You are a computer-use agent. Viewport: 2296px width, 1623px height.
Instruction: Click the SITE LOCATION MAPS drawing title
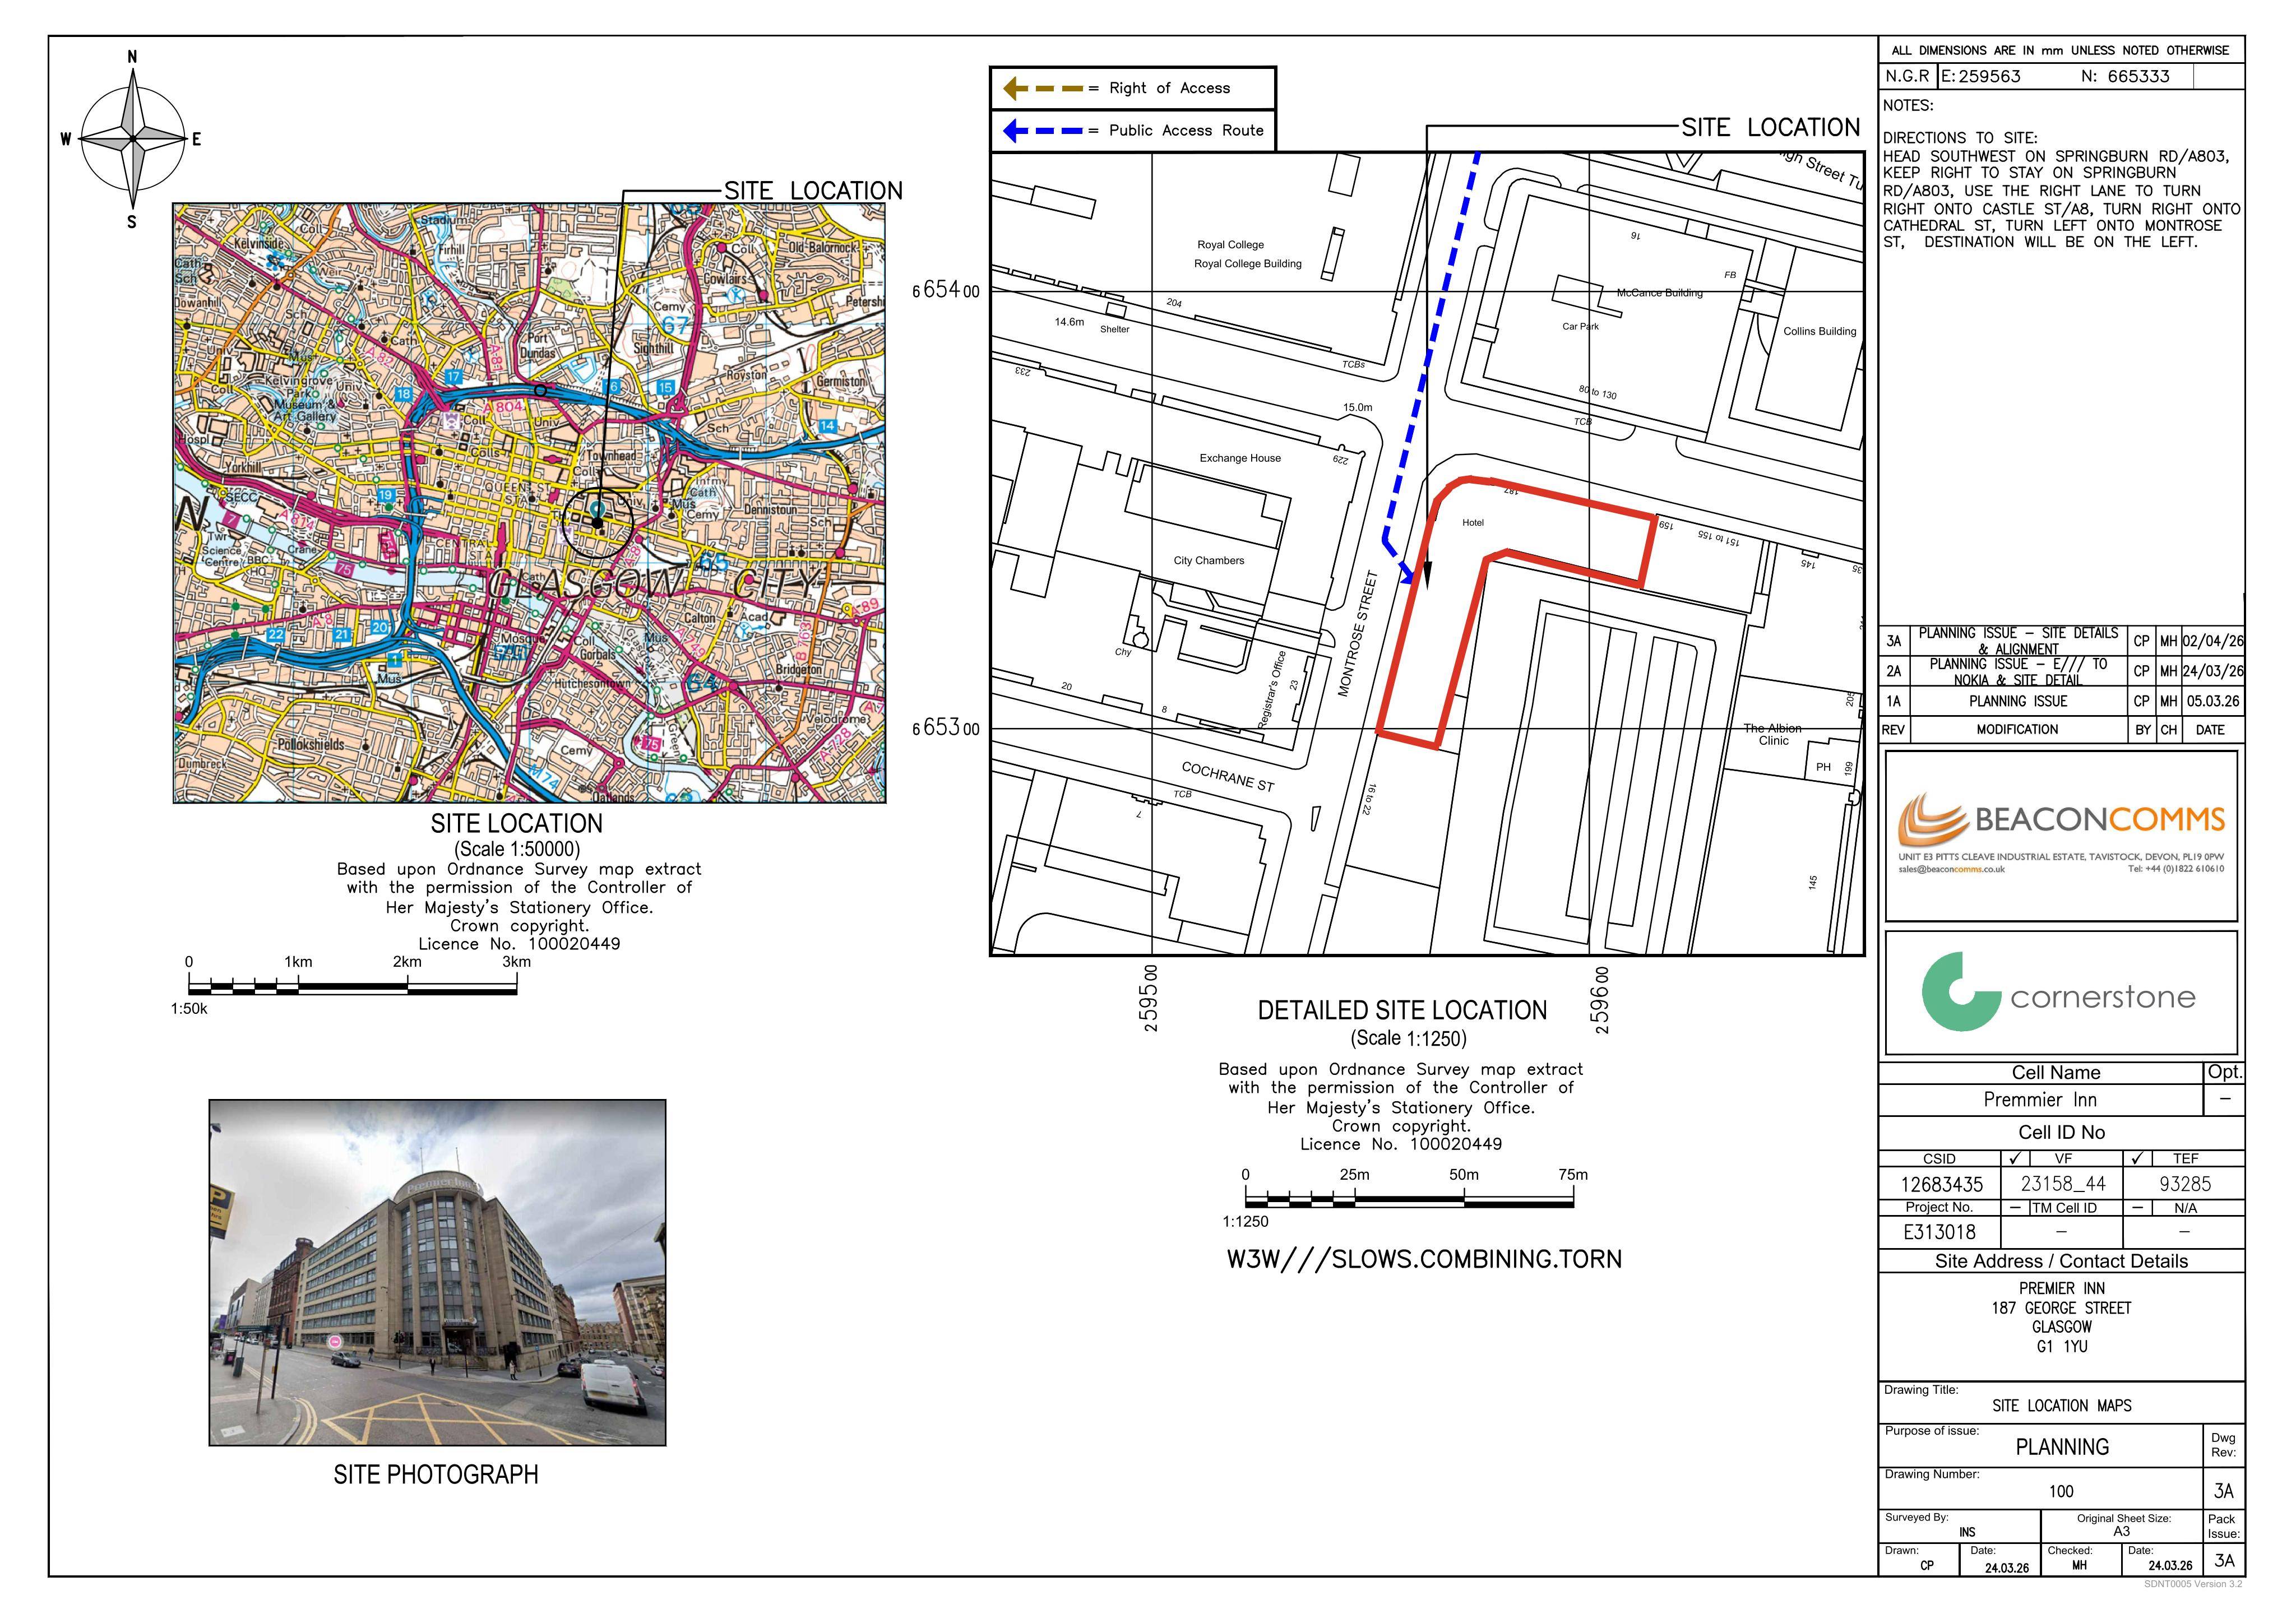[2061, 1406]
